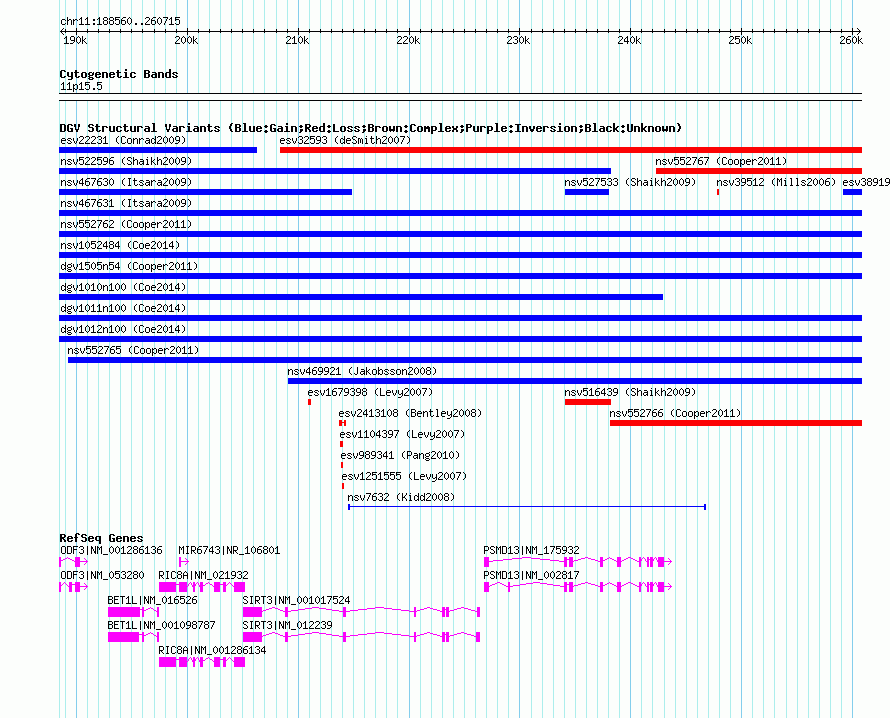Viewport: 890px width, 718px height.
Task: Open esv1104397 (Levy2007) label
Action: 402,434
